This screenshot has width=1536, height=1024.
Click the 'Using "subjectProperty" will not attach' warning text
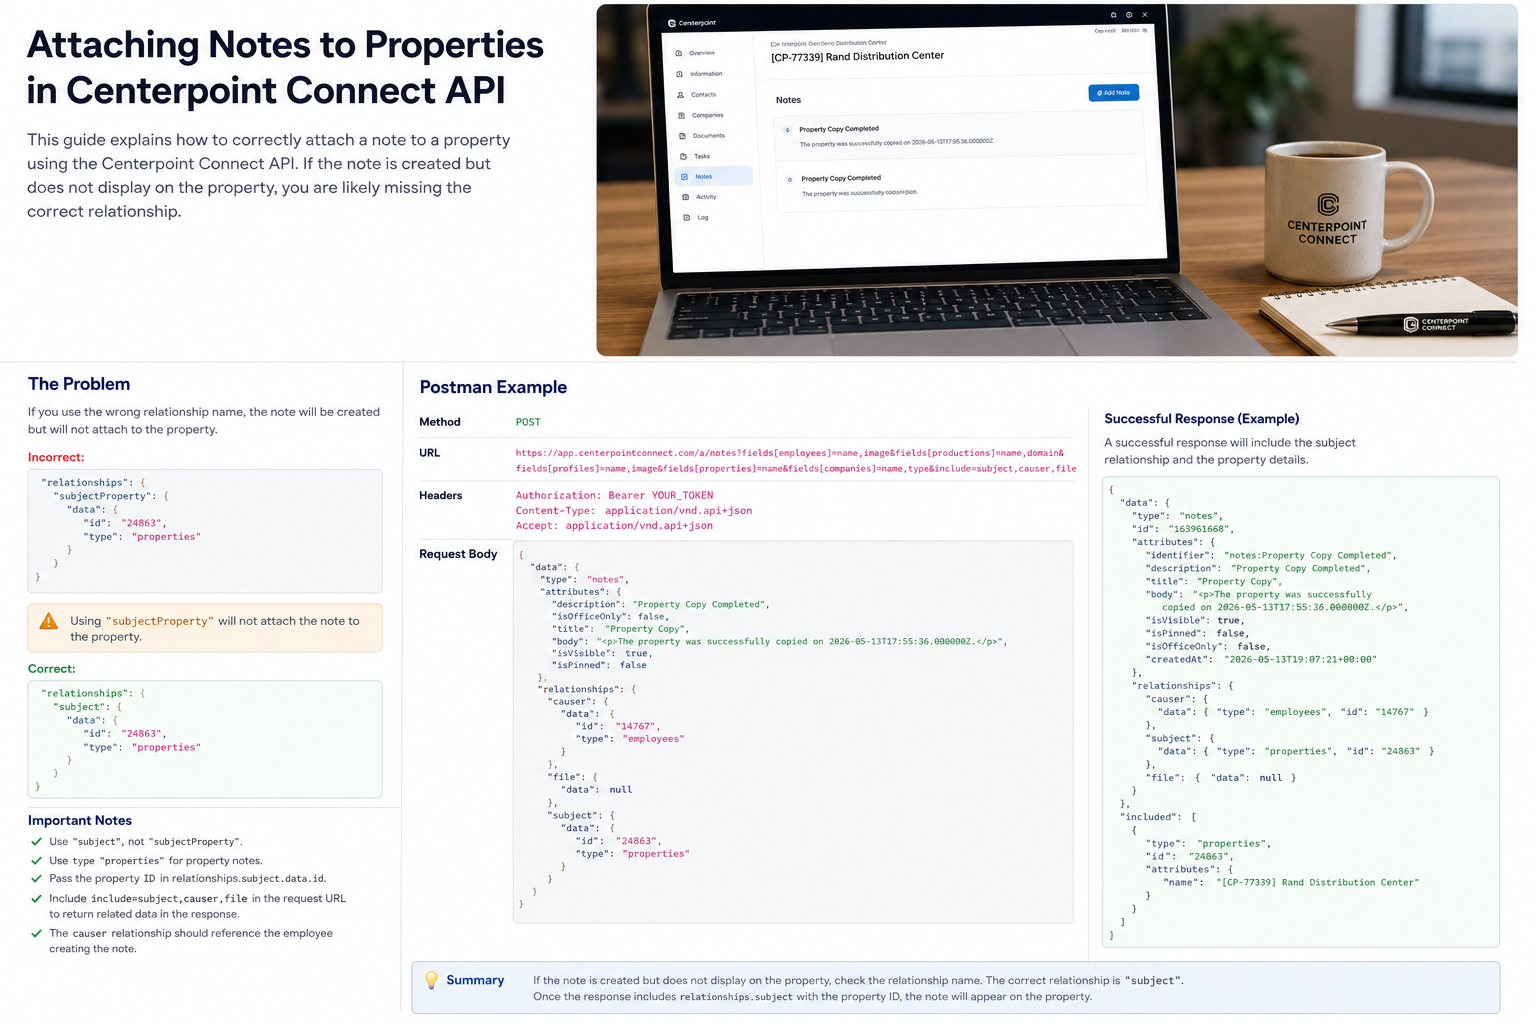pos(215,629)
